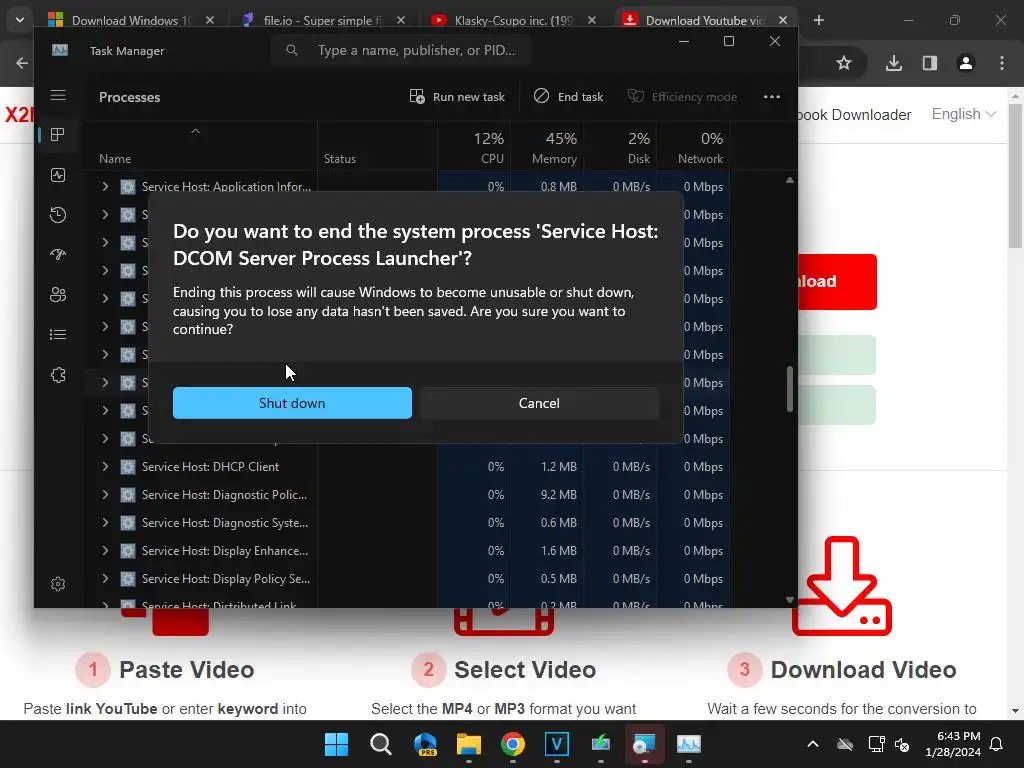Open Task Manager Settings gear icon
The image size is (1024, 768).
coord(58,584)
